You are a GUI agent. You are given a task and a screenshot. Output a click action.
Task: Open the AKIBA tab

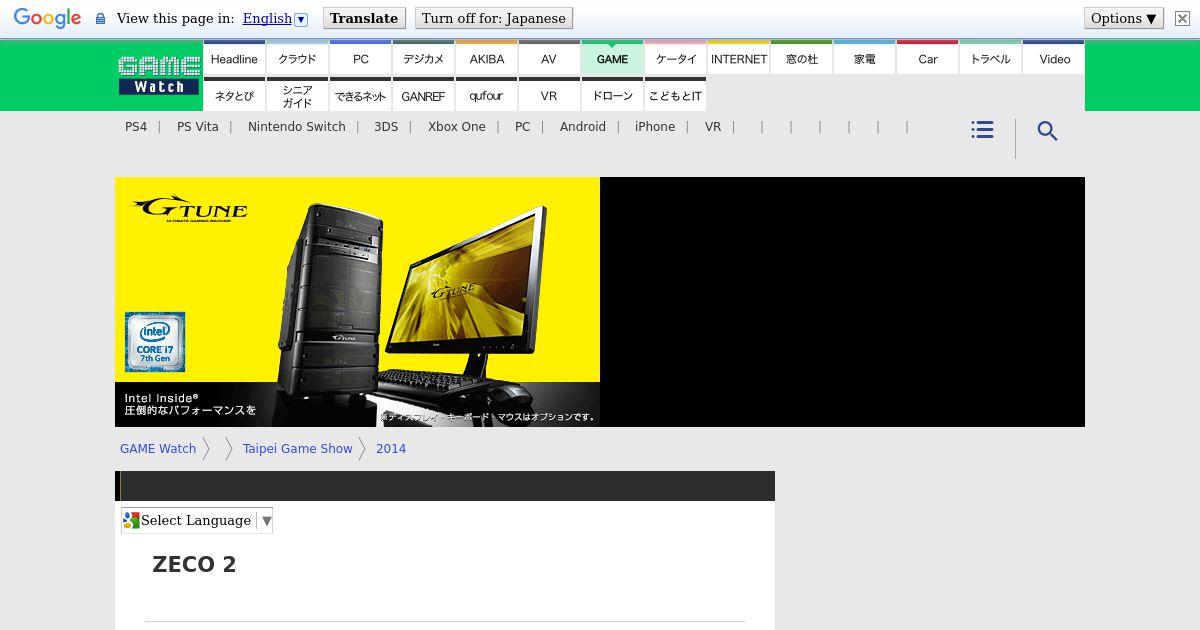[486, 58]
